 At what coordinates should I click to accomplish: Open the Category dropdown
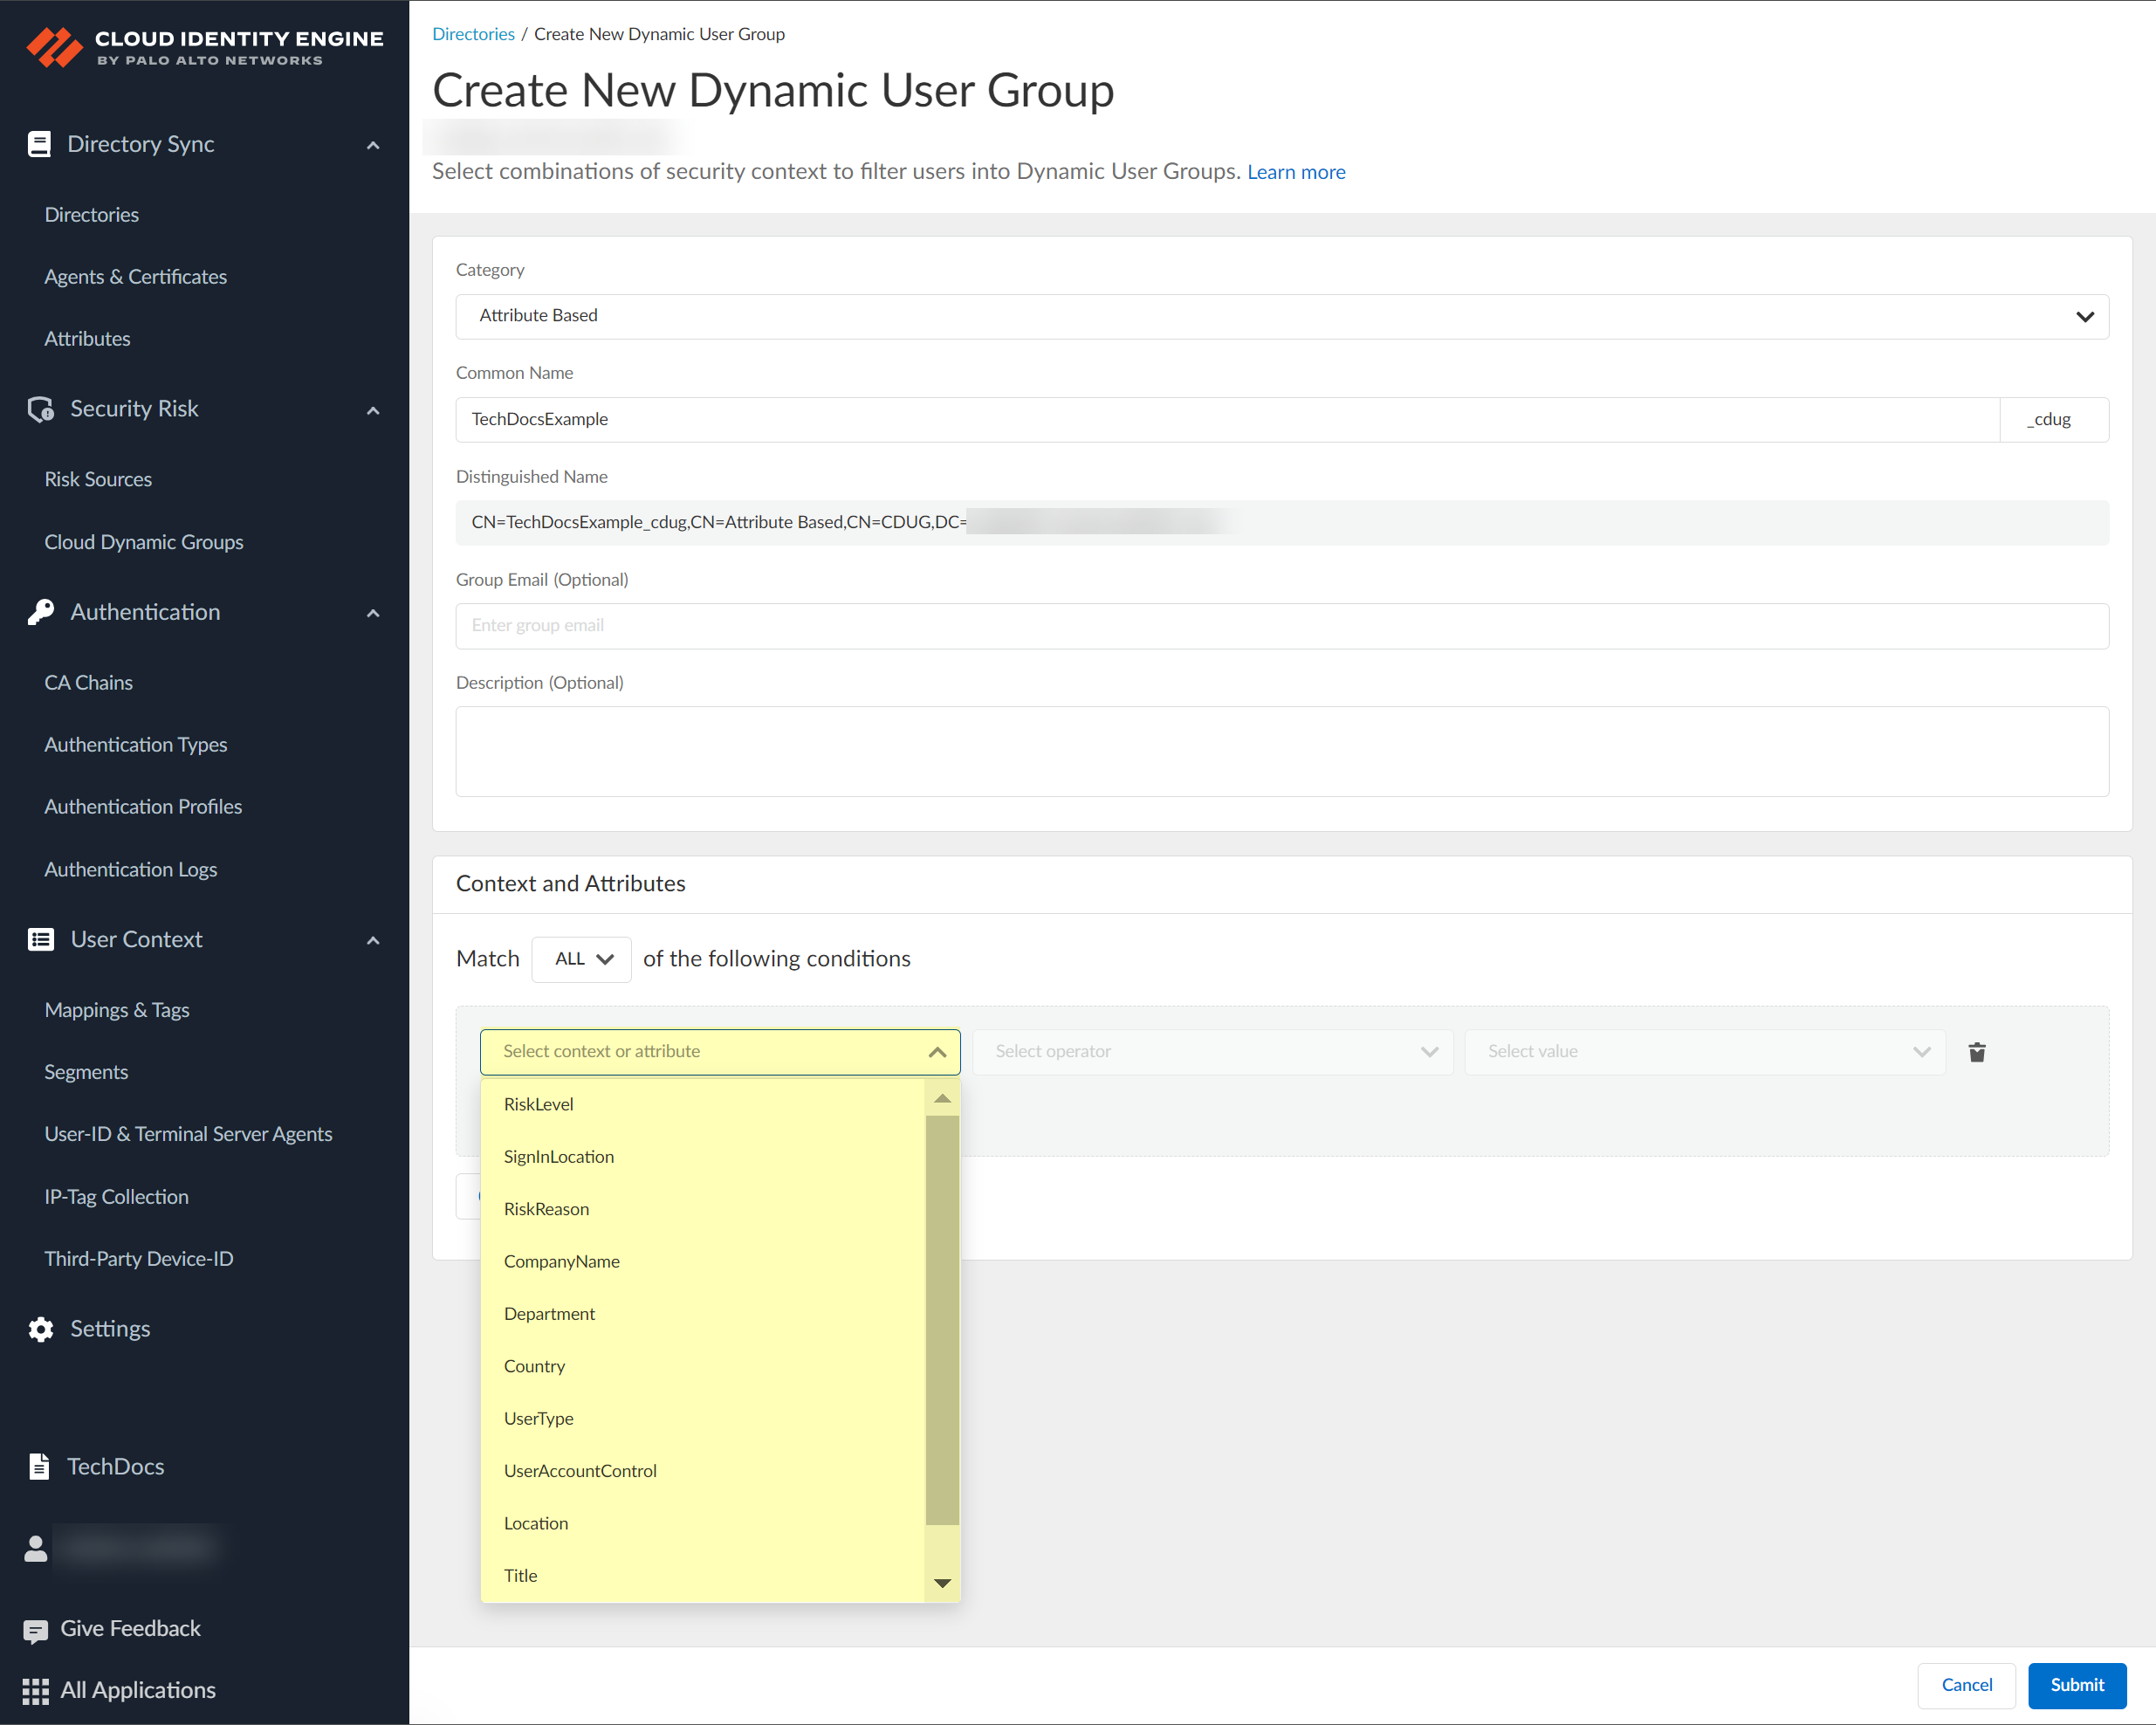(x=1281, y=316)
